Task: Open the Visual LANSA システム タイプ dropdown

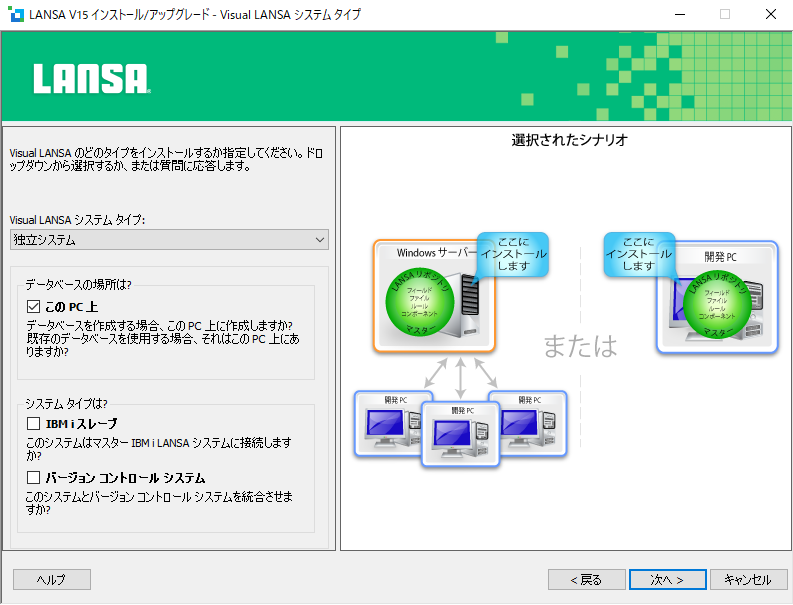Action: coord(169,240)
